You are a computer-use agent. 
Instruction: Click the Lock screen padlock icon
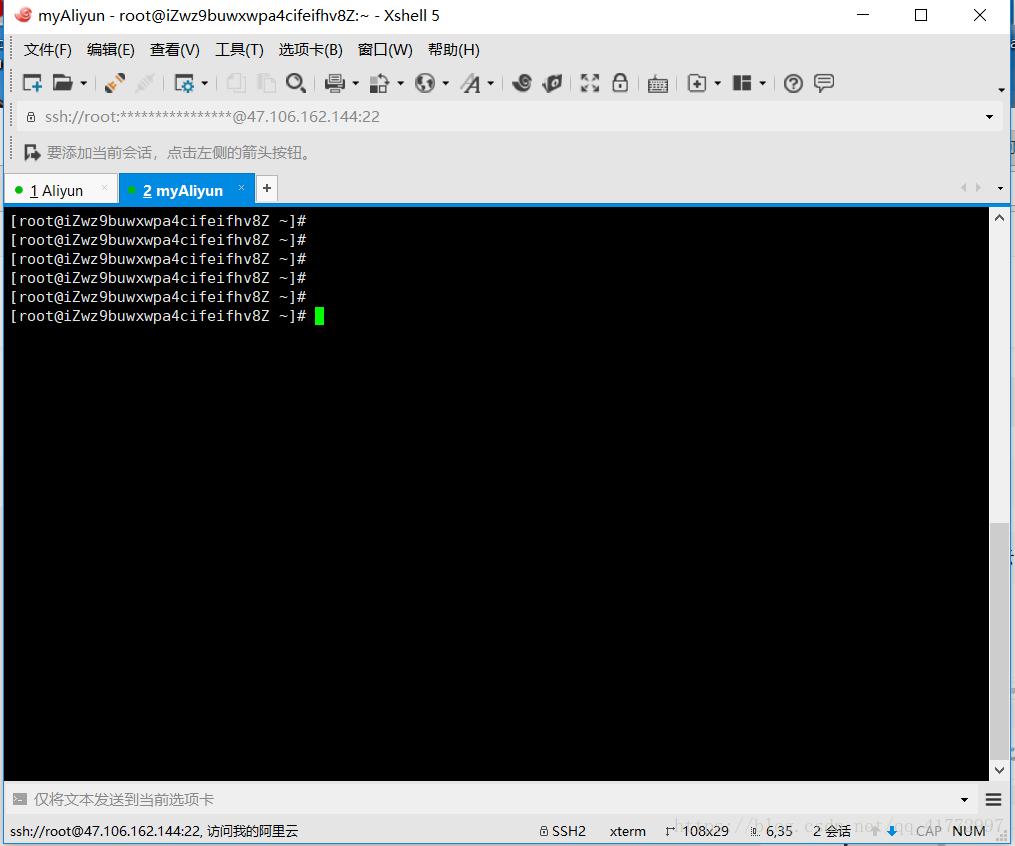point(620,82)
